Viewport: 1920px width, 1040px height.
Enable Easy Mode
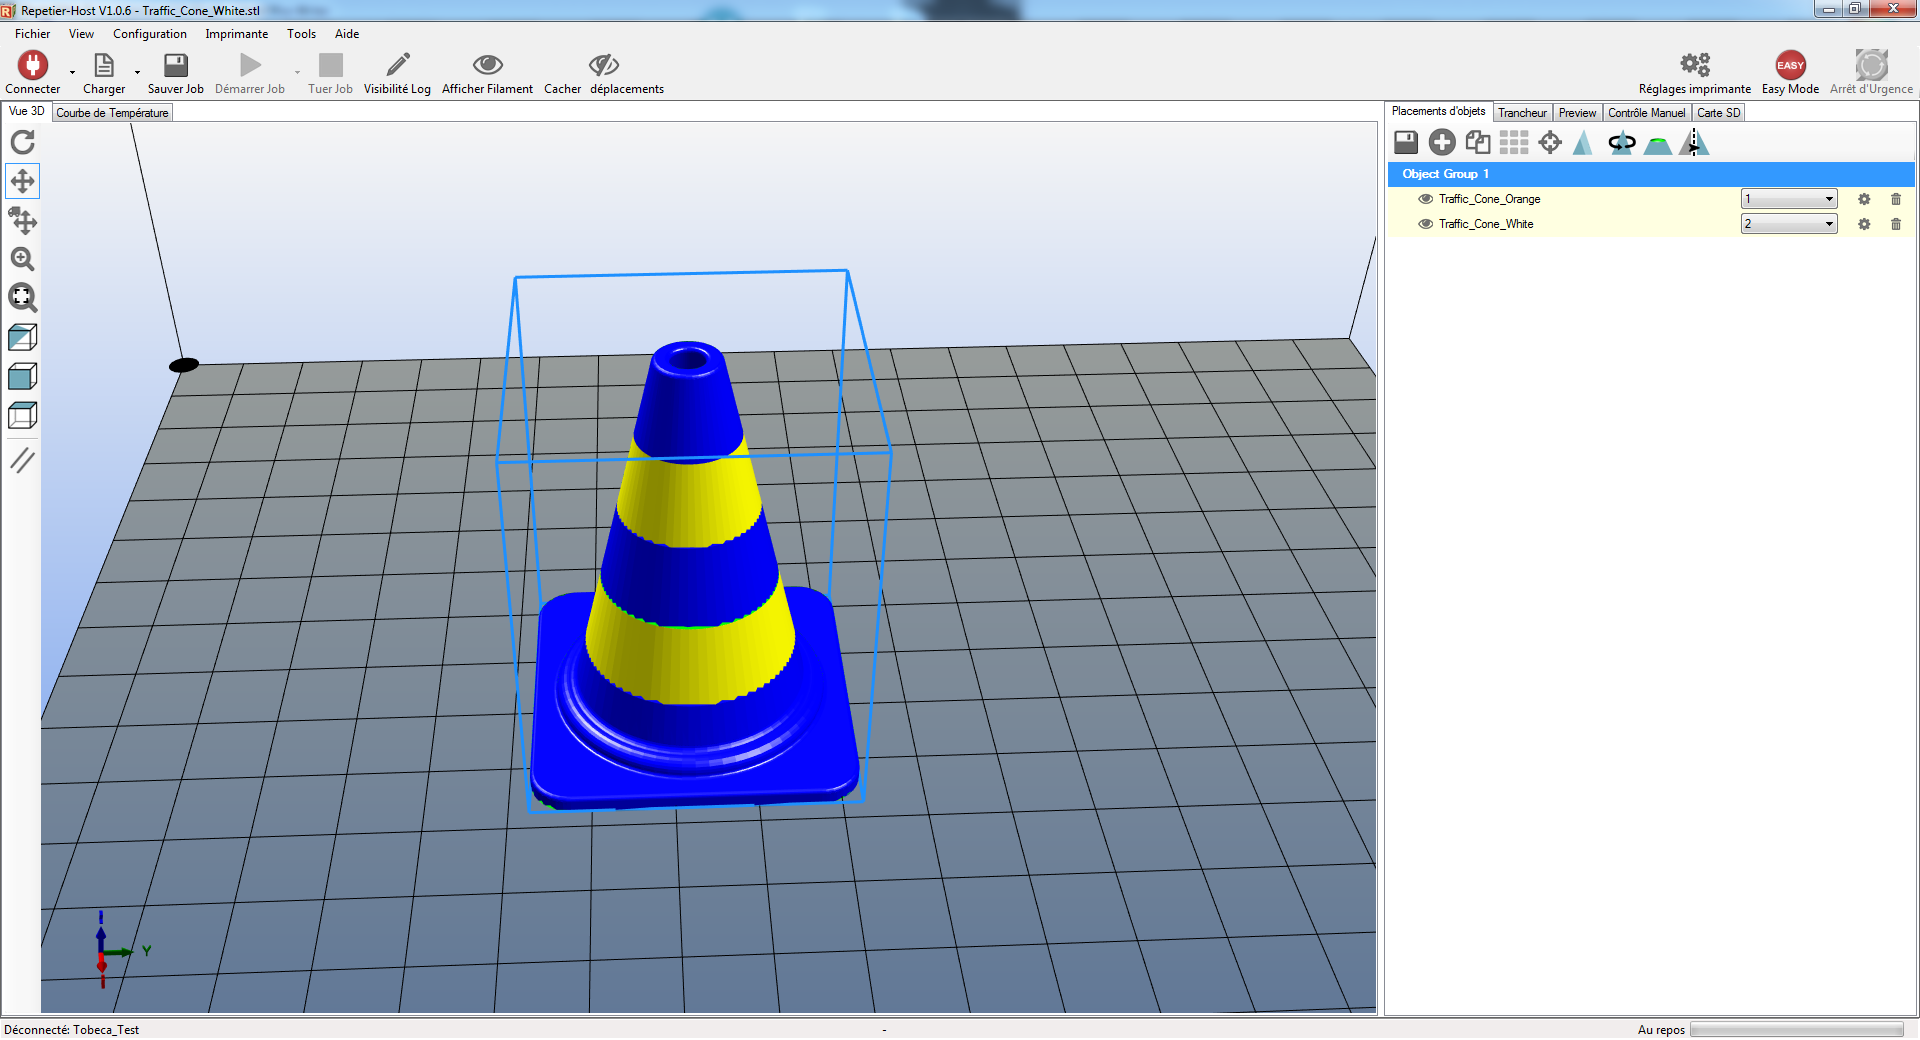coord(1789,72)
